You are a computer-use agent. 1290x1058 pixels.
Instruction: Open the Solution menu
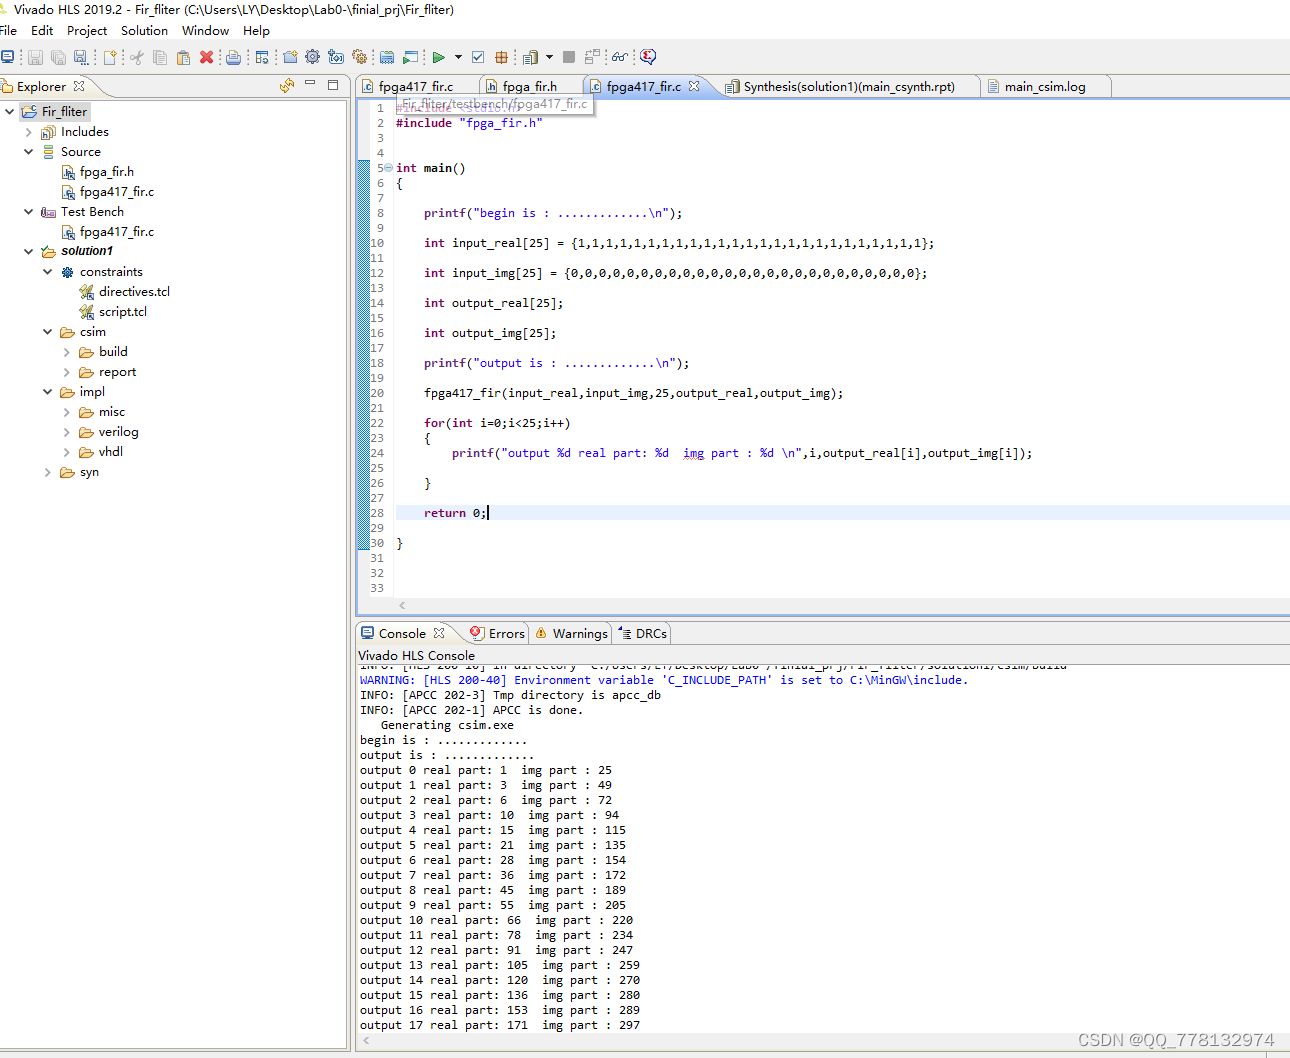[144, 31]
